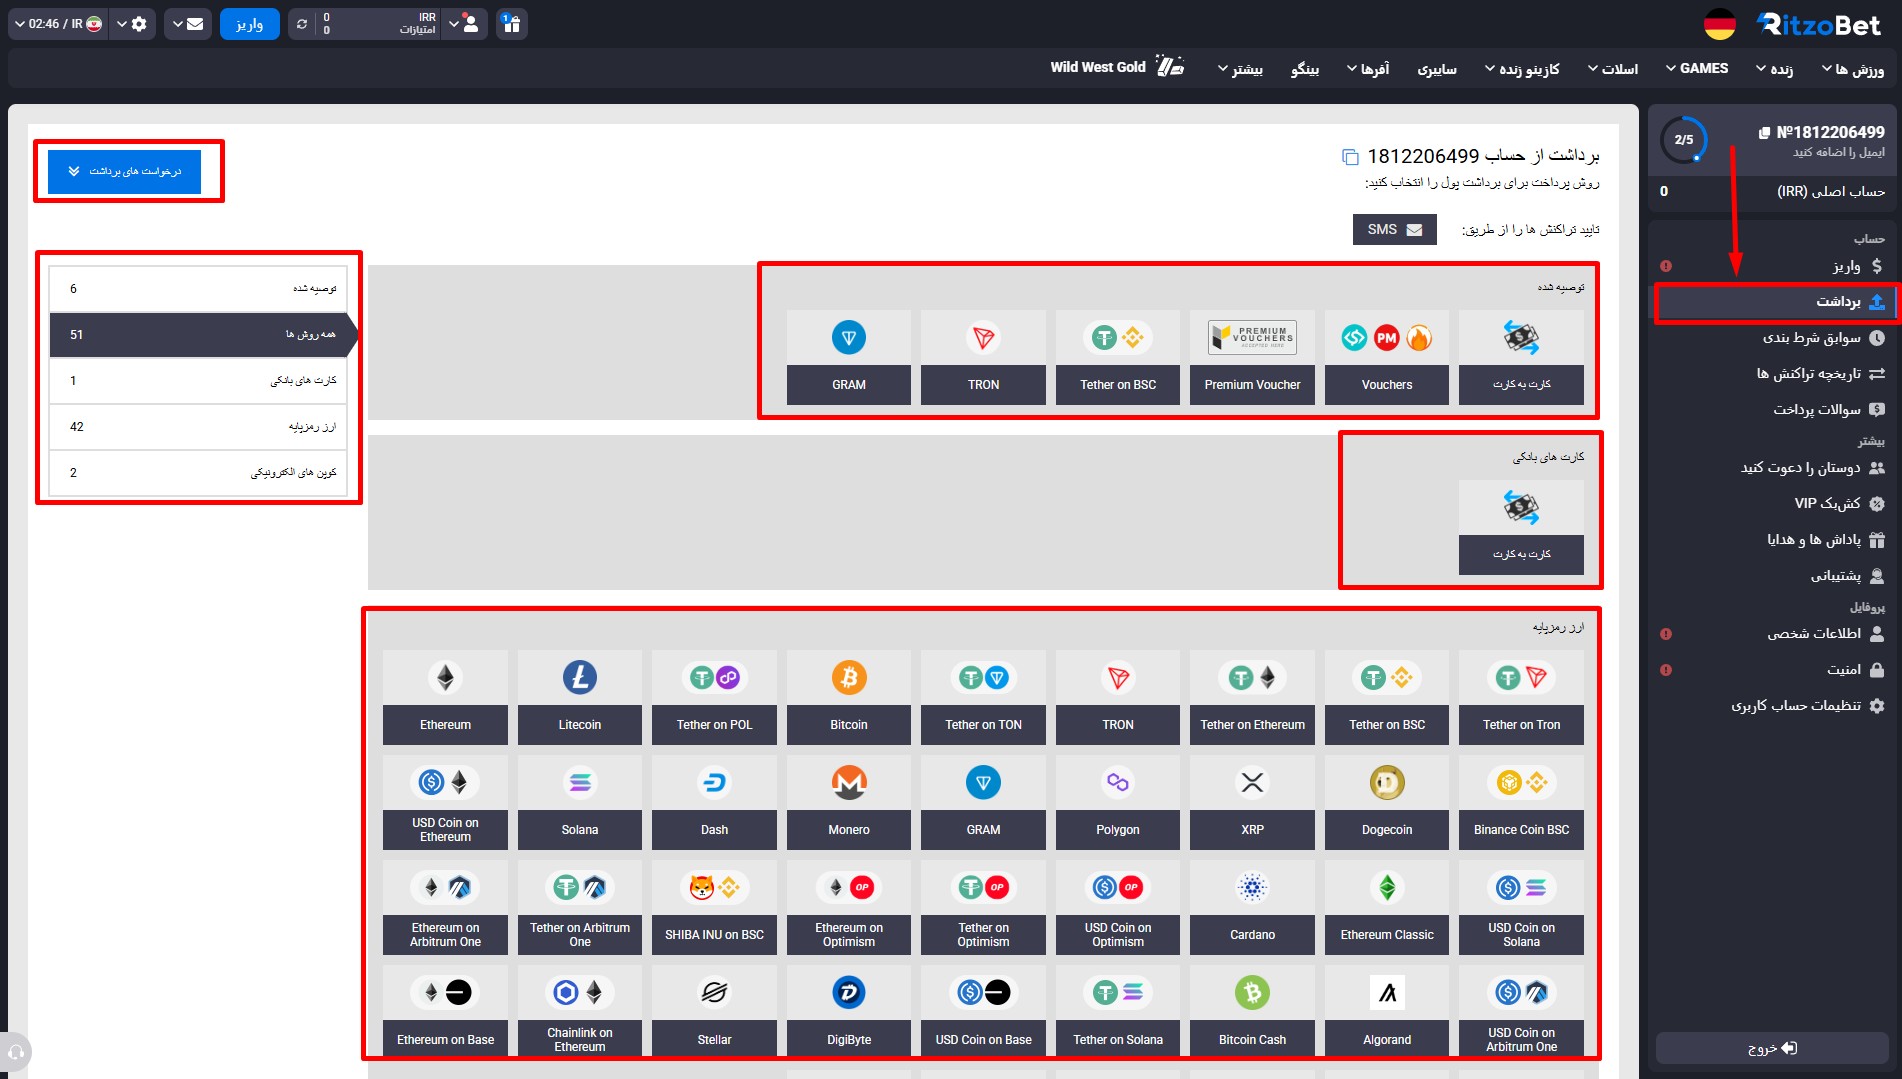Expand 'درخواست های برداشت' withdrawal requests
This screenshot has height=1079, width=1902.
coord(125,172)
